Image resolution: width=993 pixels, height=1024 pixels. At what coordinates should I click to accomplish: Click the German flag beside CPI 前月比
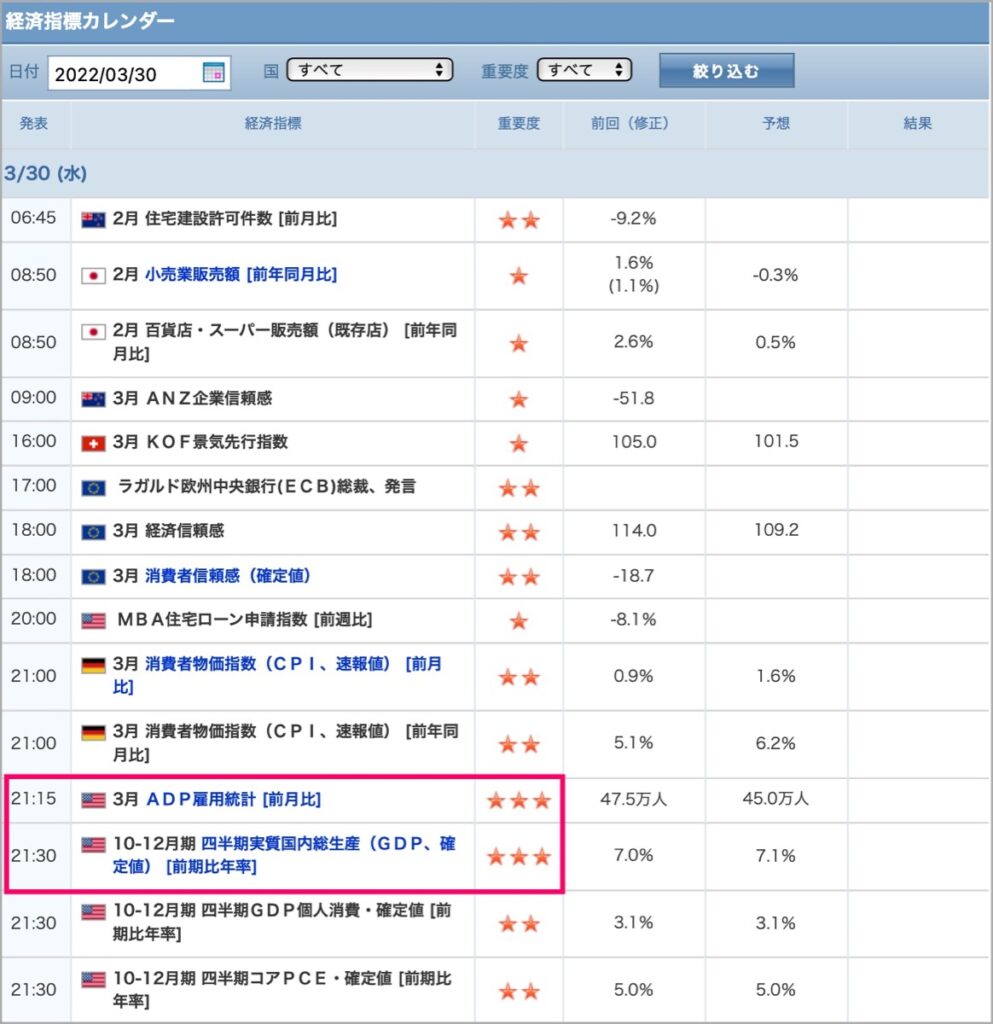pyautogui.click(x=93, y=665)
